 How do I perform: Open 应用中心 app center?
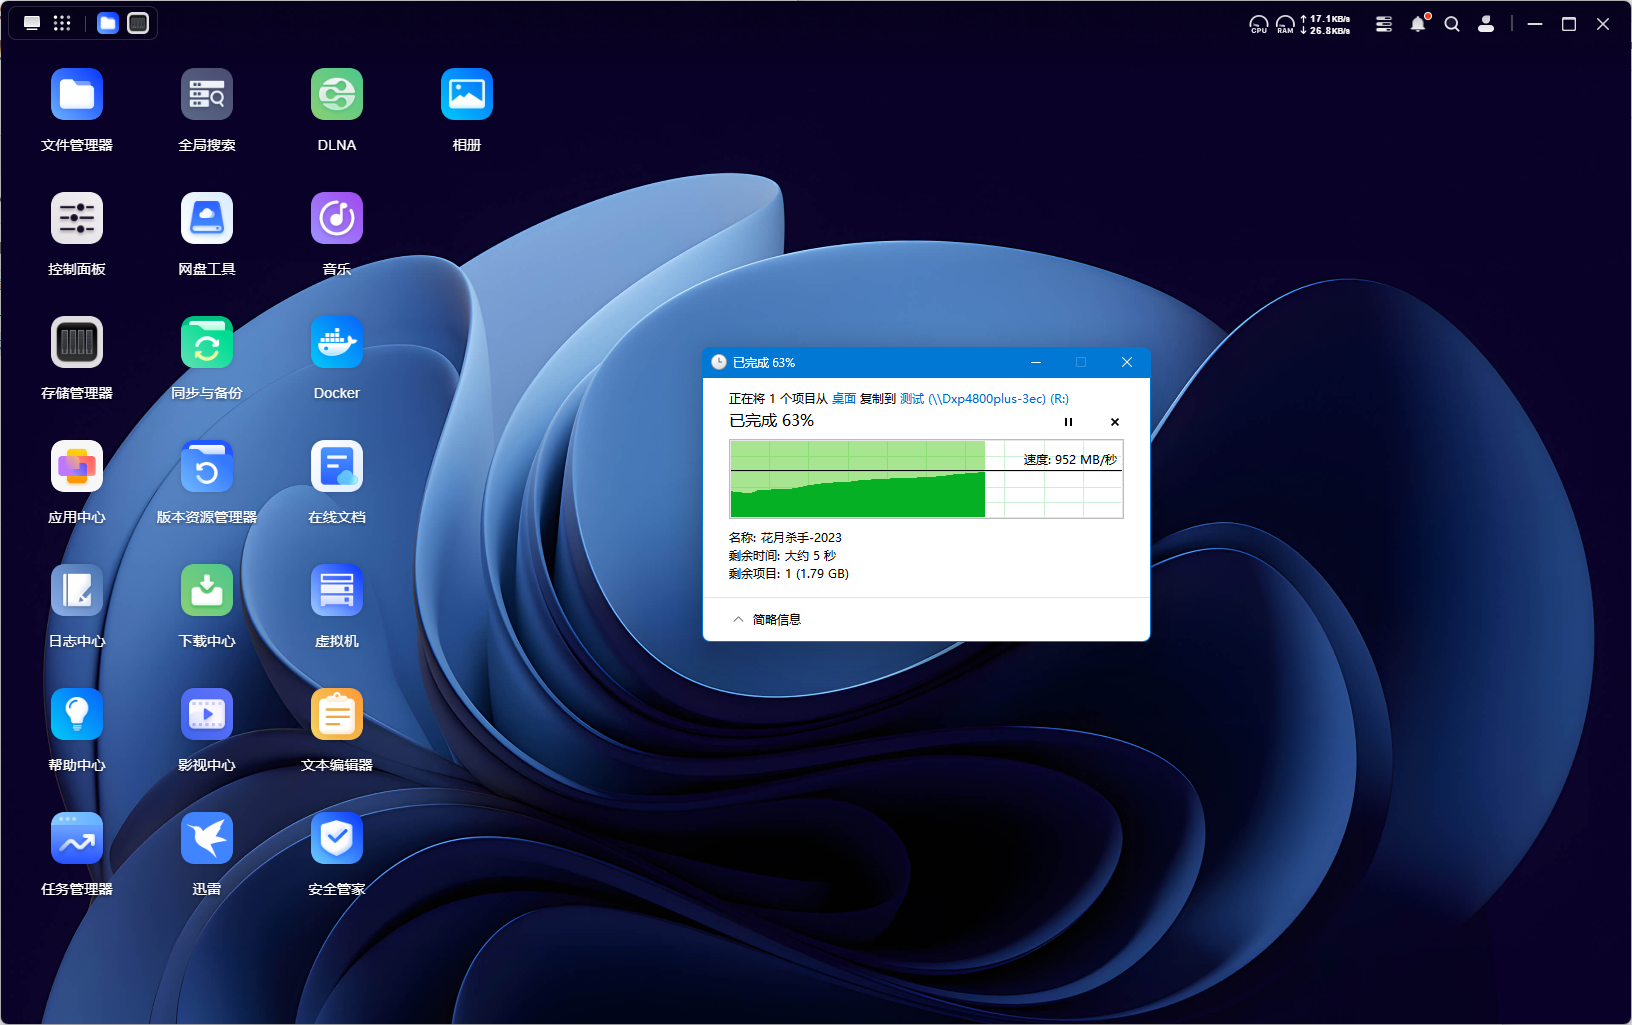click(77, 466)
